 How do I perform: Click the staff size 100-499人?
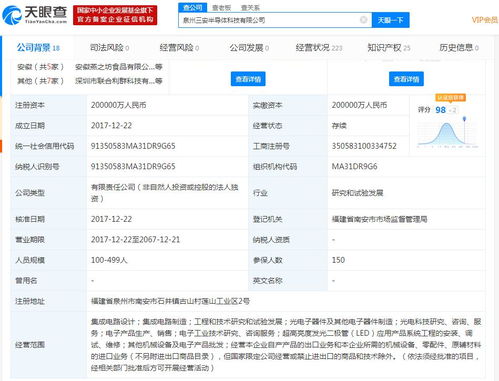[109, 260]
